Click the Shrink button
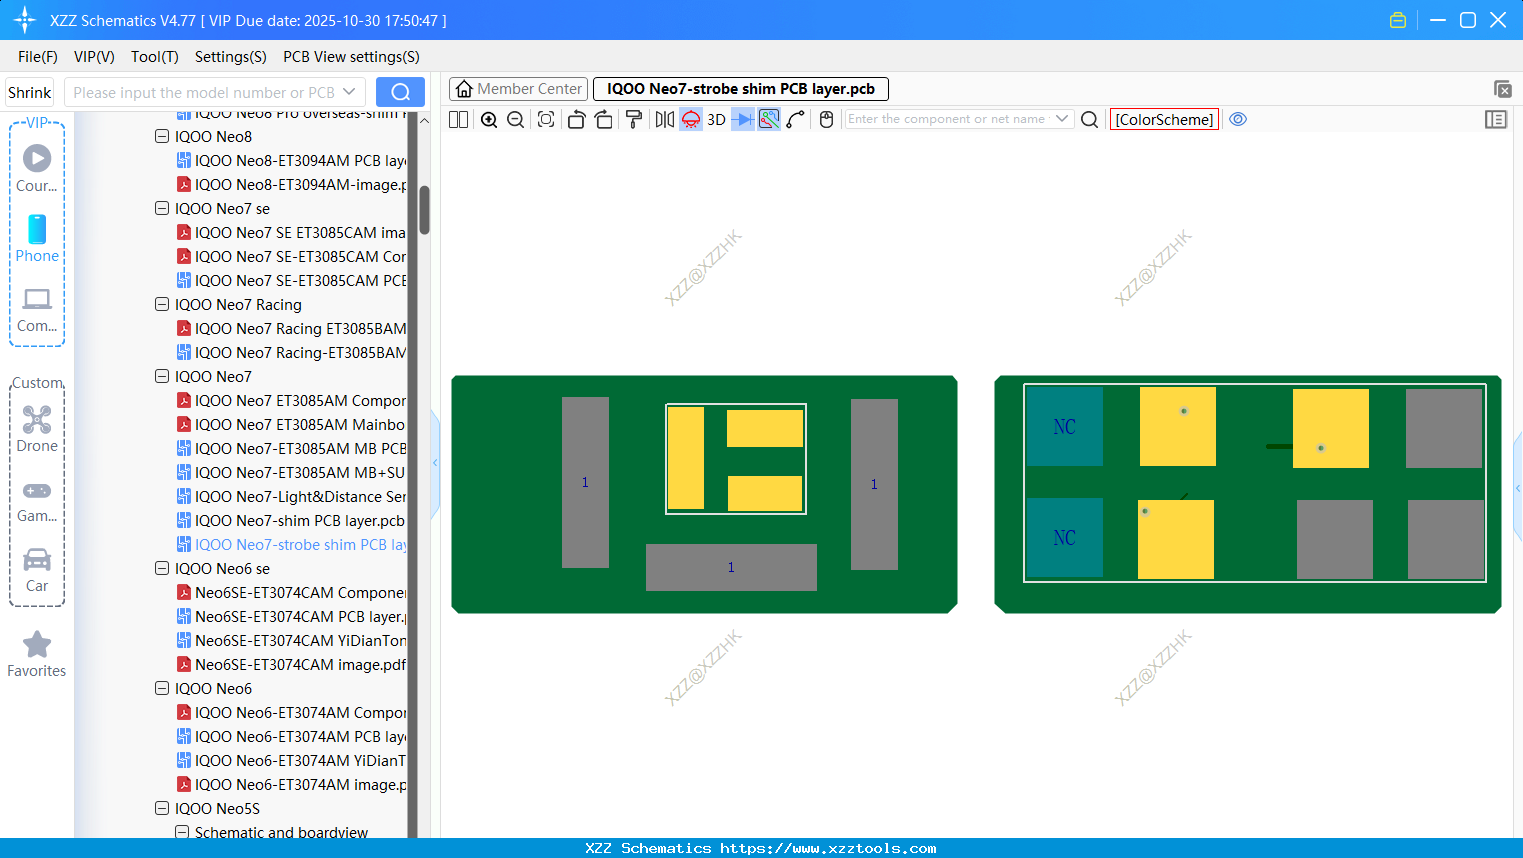This screenshot has width=1523, height=858. (x=29, y=91)
